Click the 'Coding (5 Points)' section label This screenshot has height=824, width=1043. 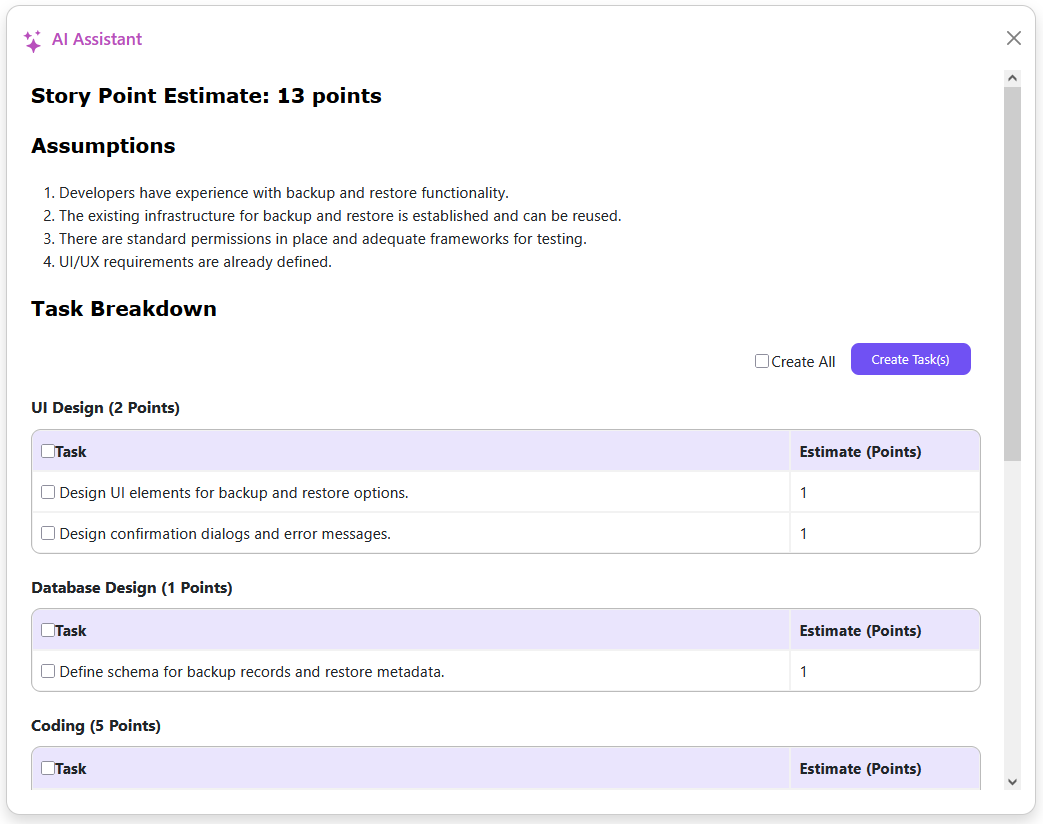coord(96,726)
